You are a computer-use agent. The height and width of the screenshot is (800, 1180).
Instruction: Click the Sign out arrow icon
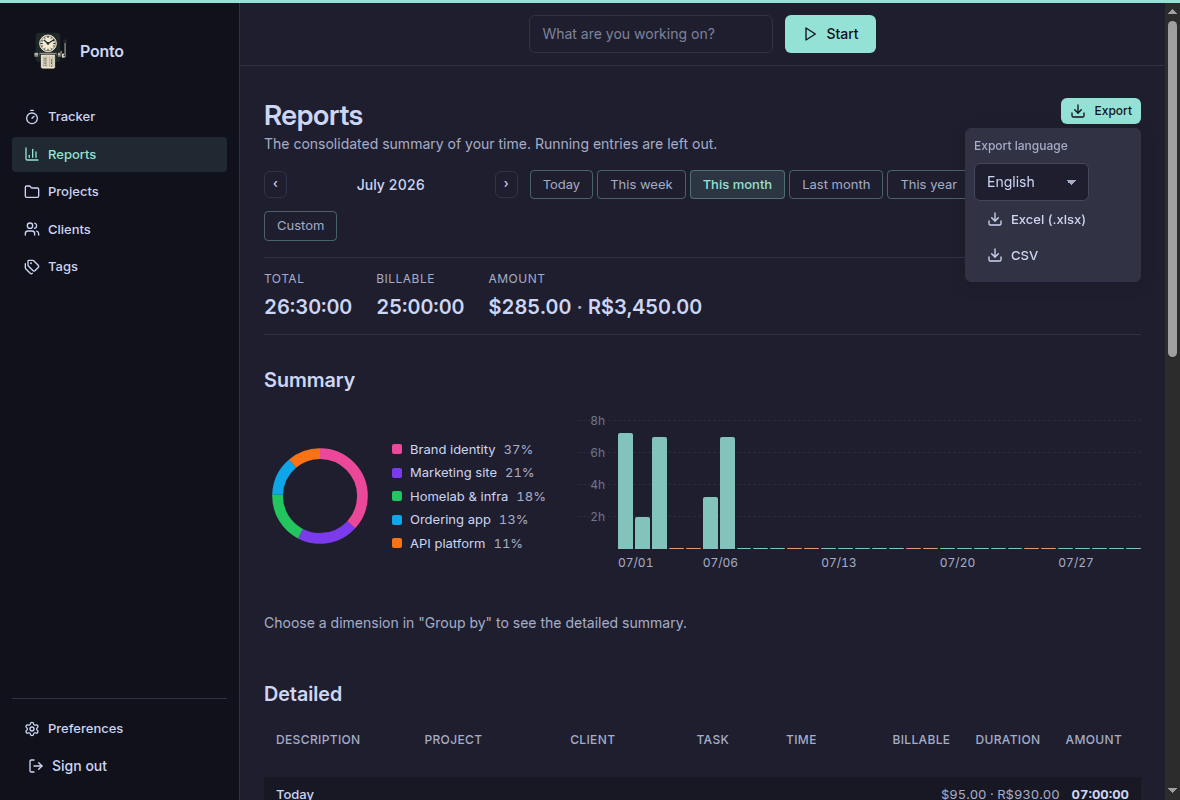35,765
